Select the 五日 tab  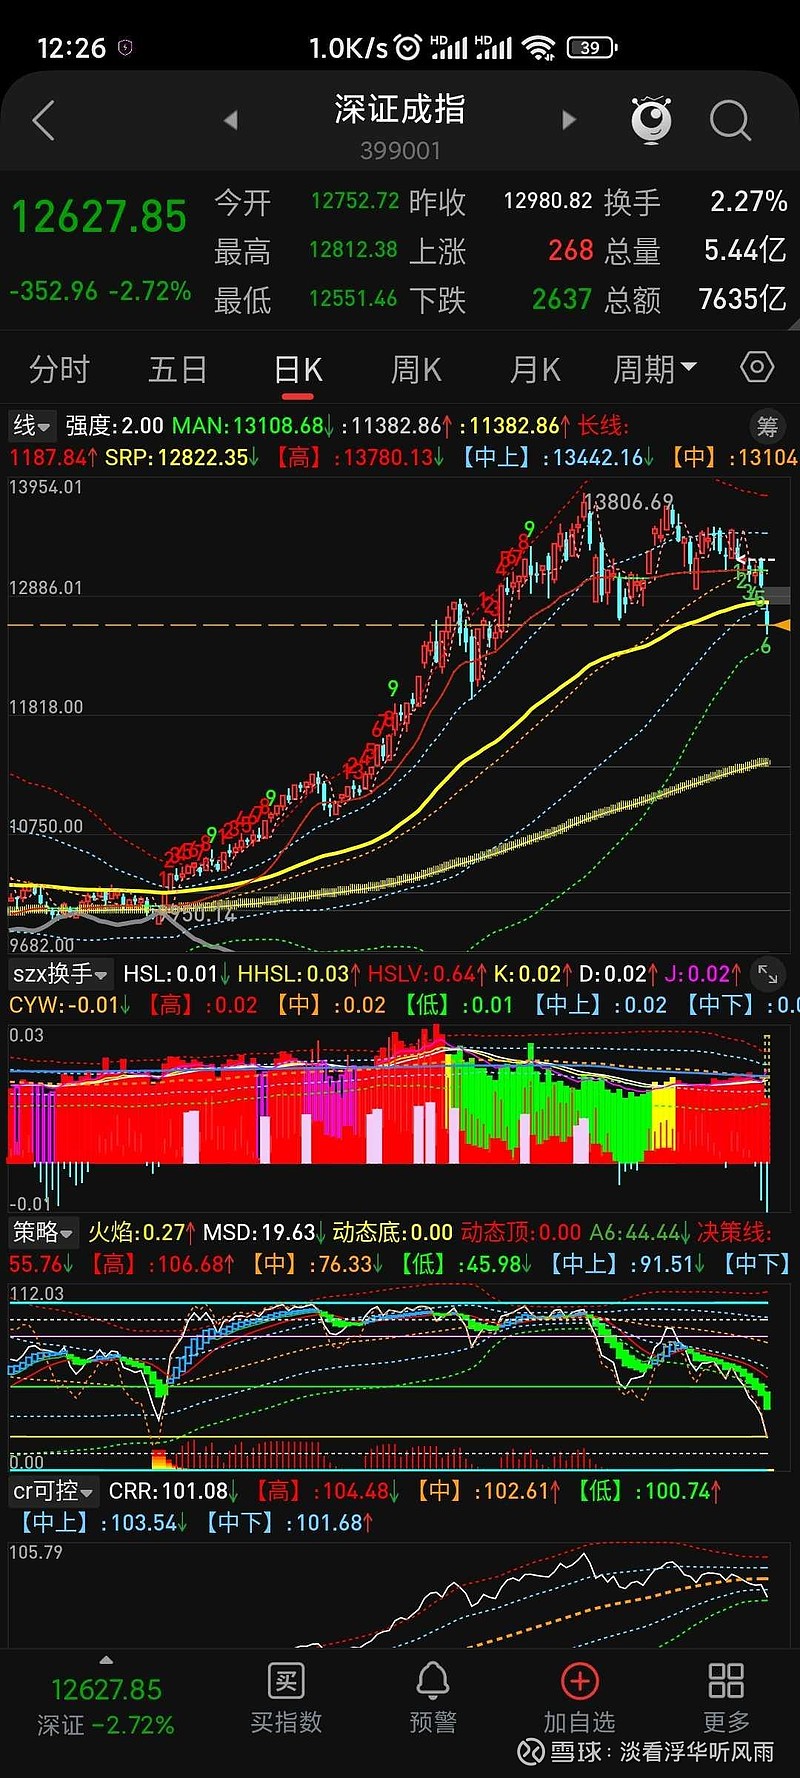[177, 370]
